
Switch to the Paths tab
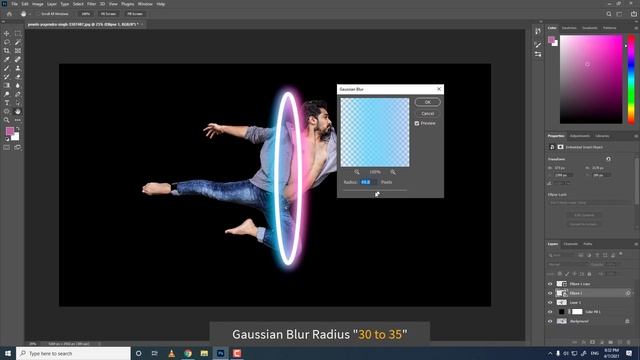pos(587,244)
